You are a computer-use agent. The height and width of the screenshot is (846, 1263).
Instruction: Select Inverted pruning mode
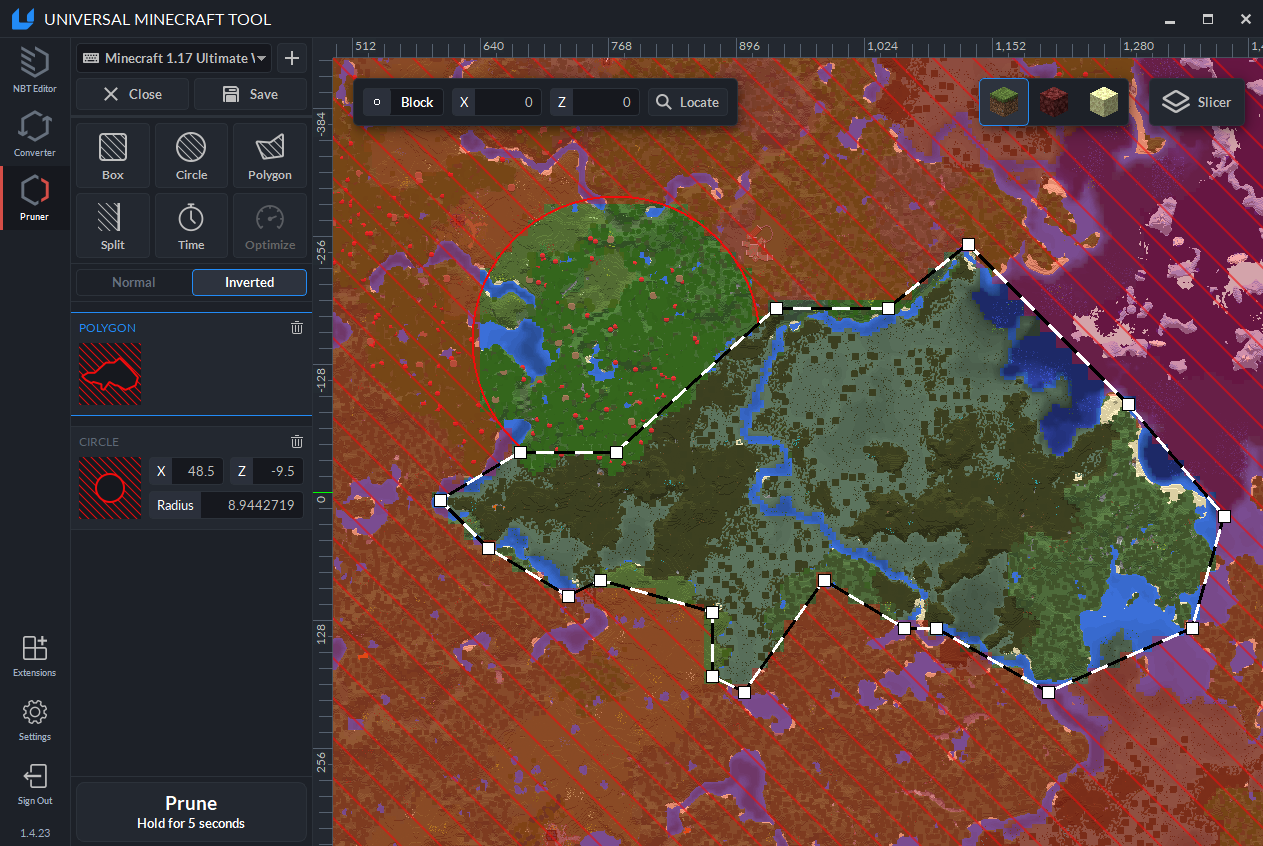point(250,282)
